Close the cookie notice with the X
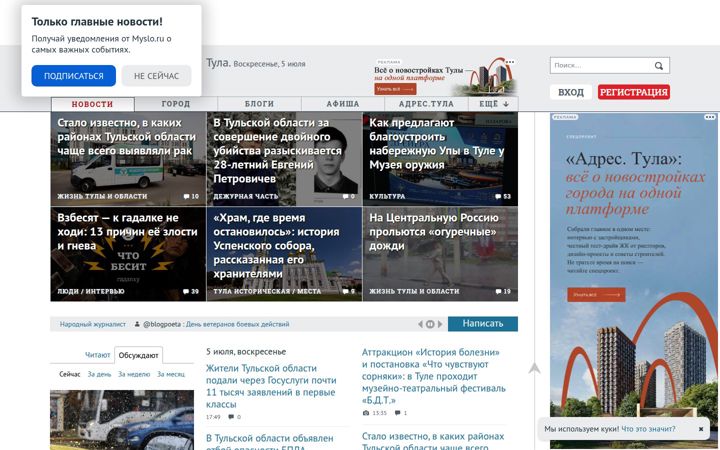Viewport: 720px width, 450px height. point(701,429)
